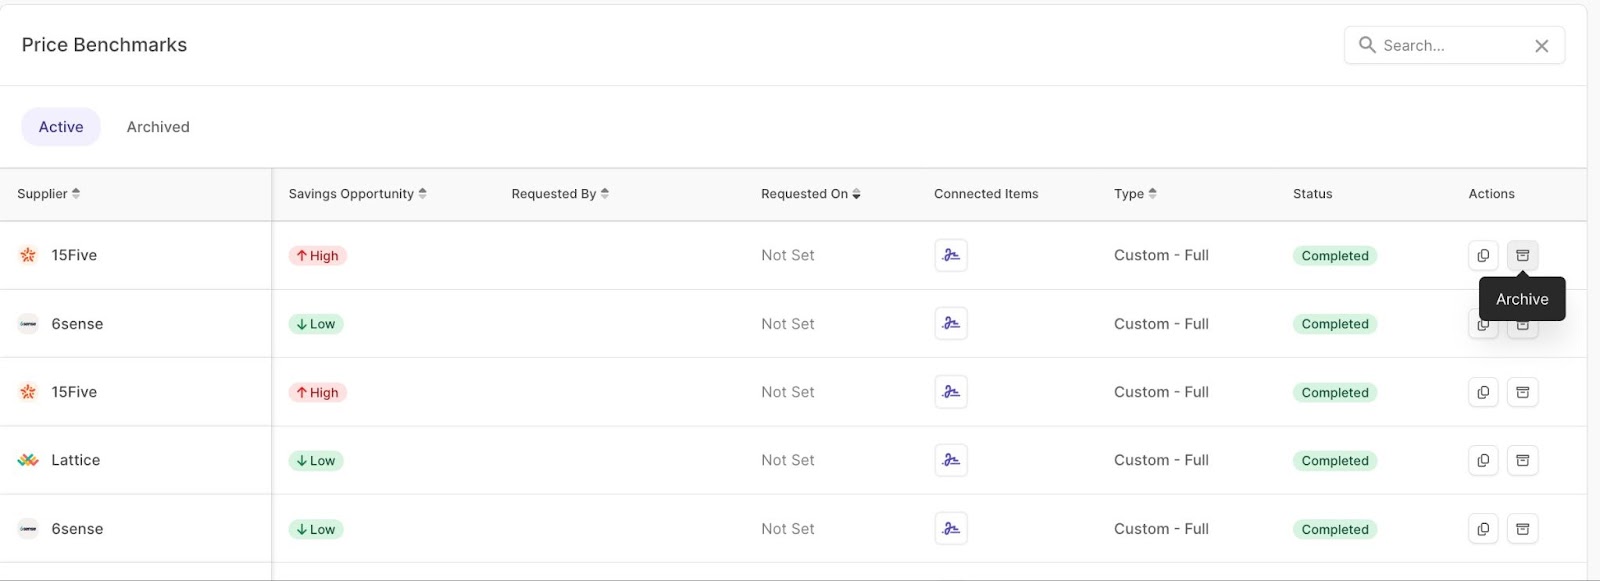1600x581 pixels.
Task: Click the magnifier icon in search box
Action: coord(1367,45)
